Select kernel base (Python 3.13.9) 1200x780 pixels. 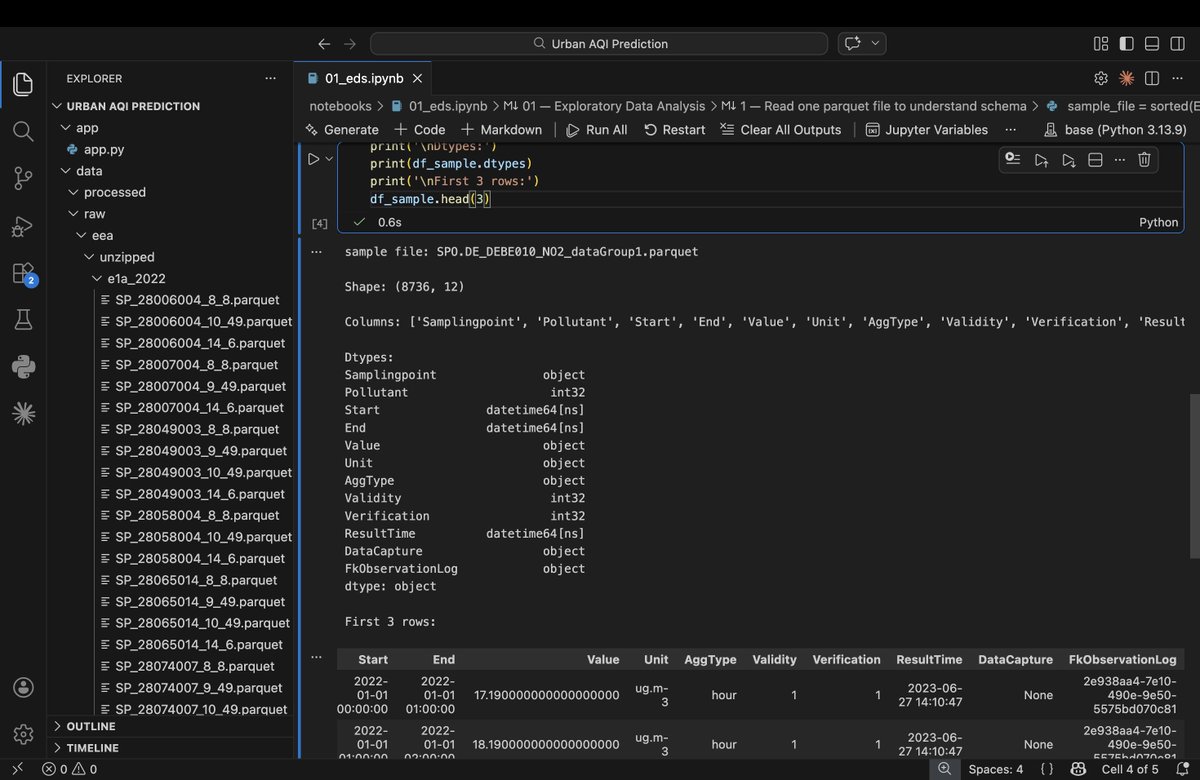pyautogui.click(x=1114, y=130)
